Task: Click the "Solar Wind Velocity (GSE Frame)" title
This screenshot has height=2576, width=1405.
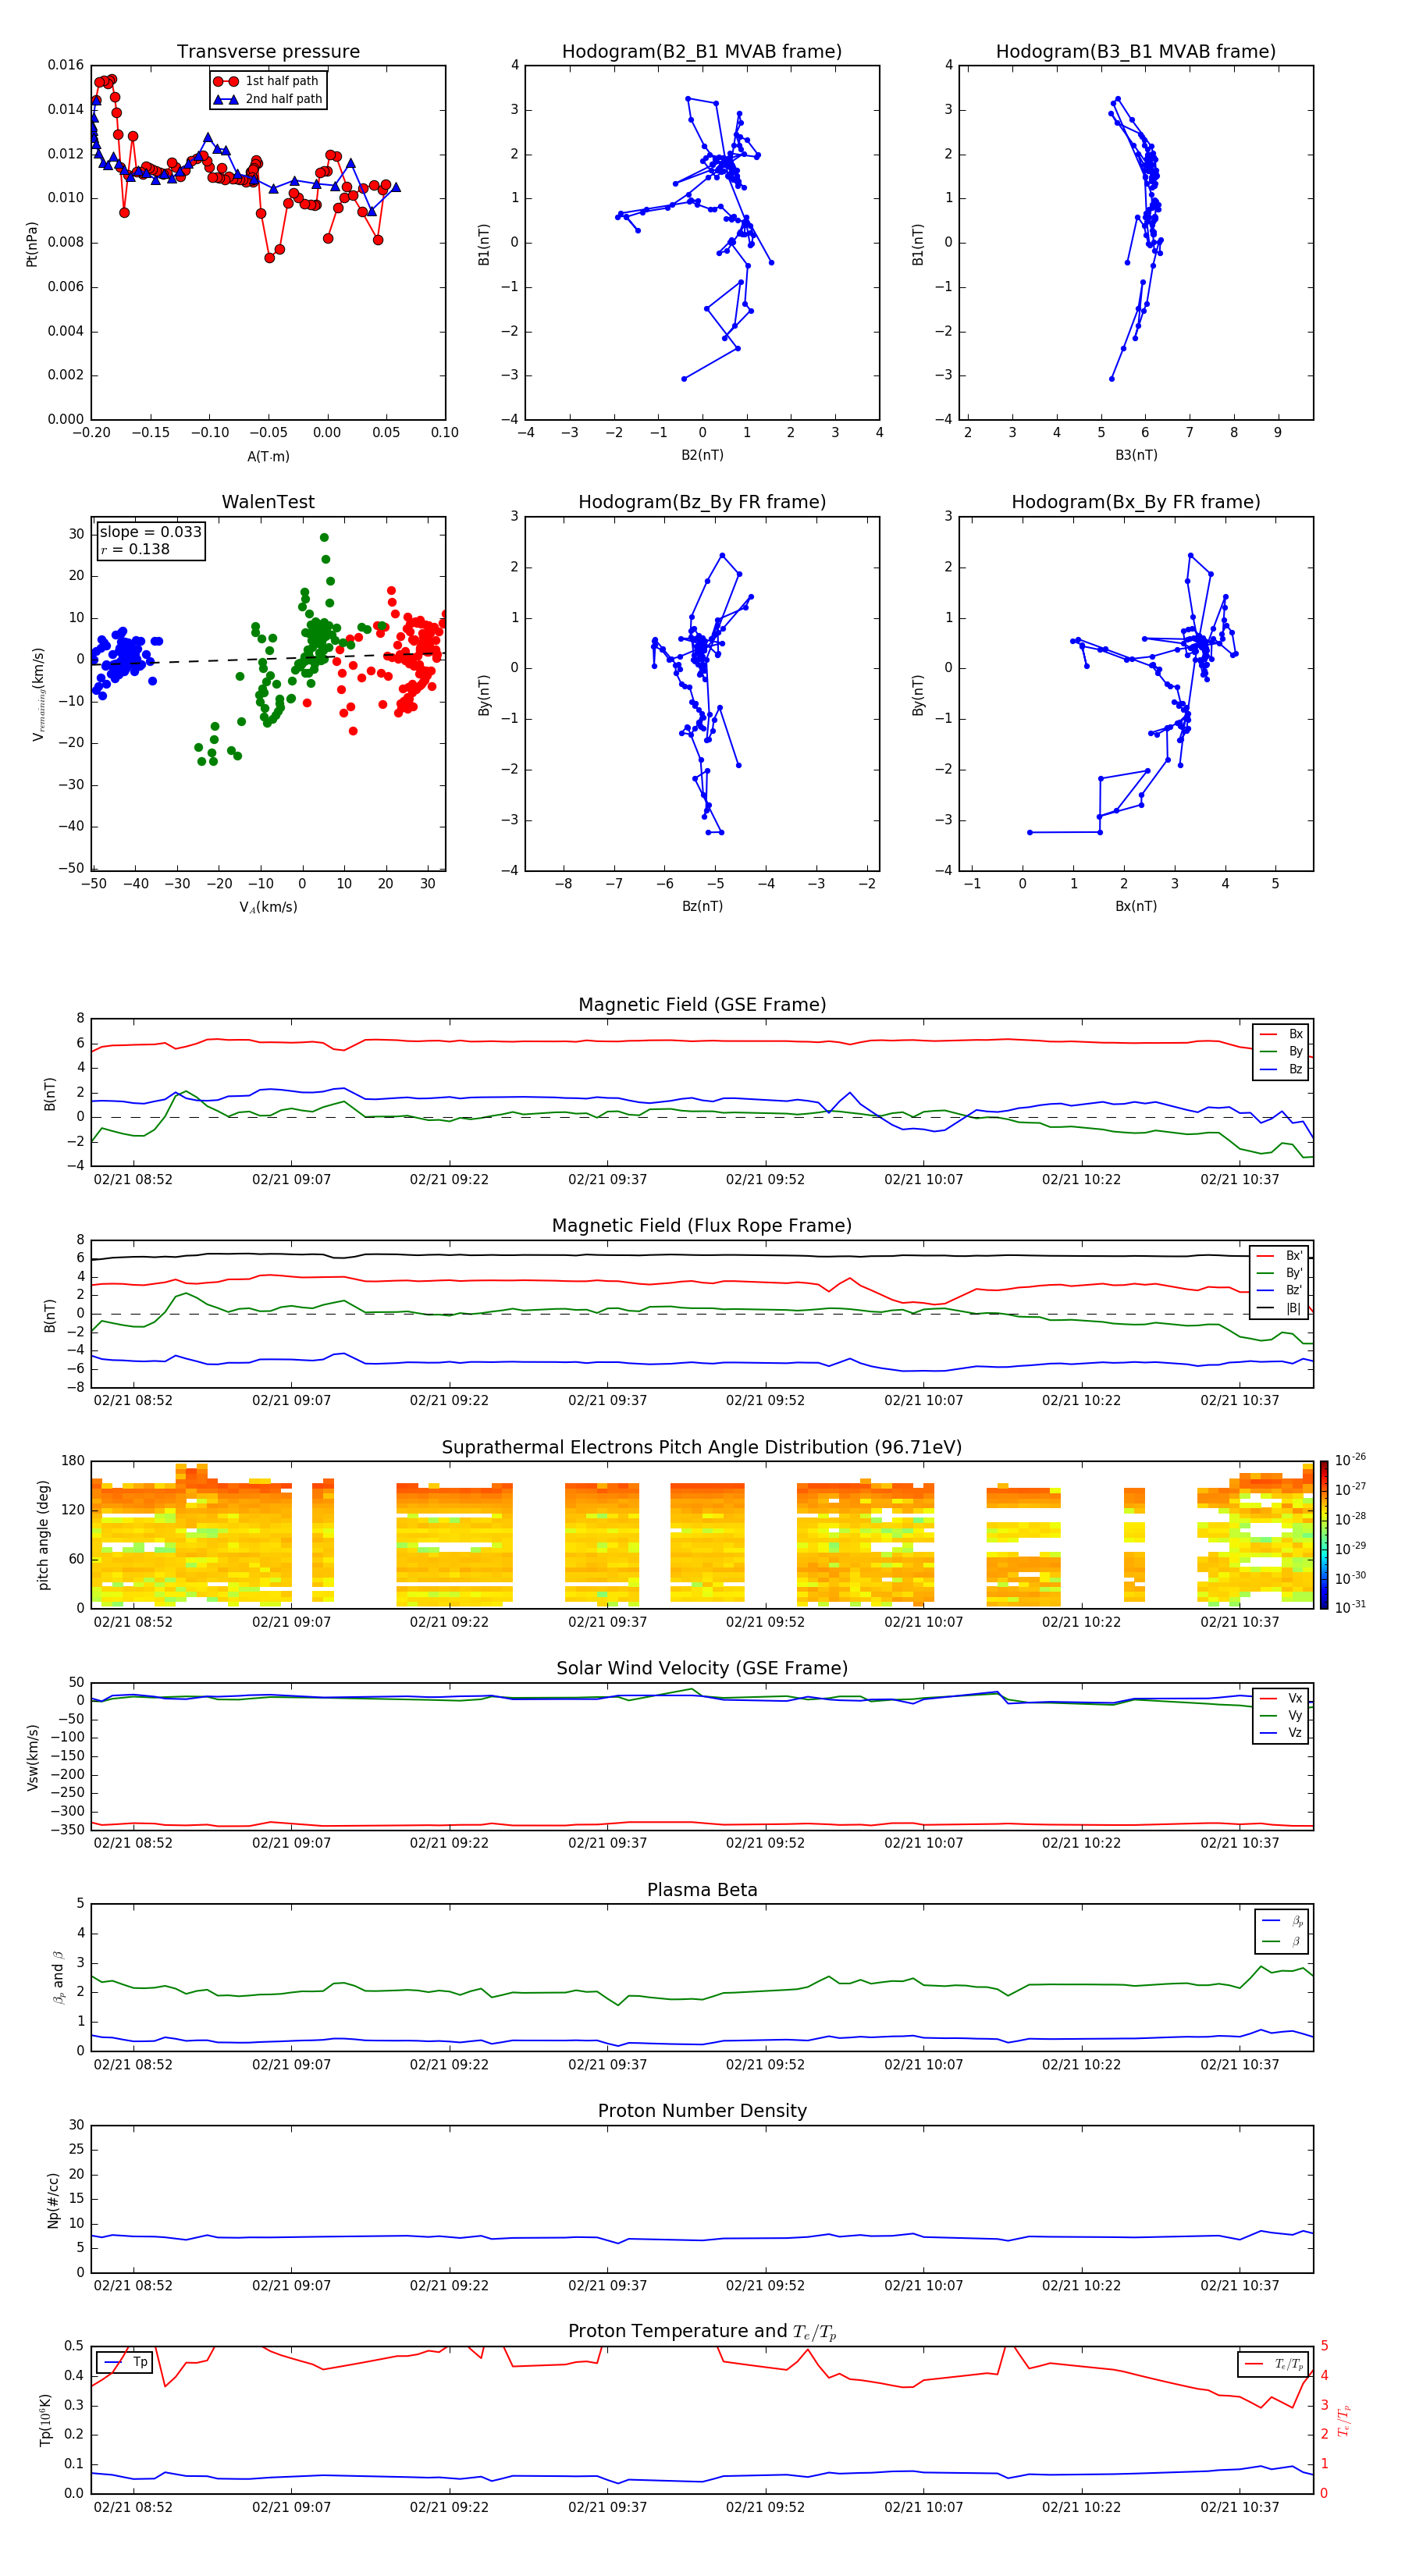Action: coord(702,1668)
